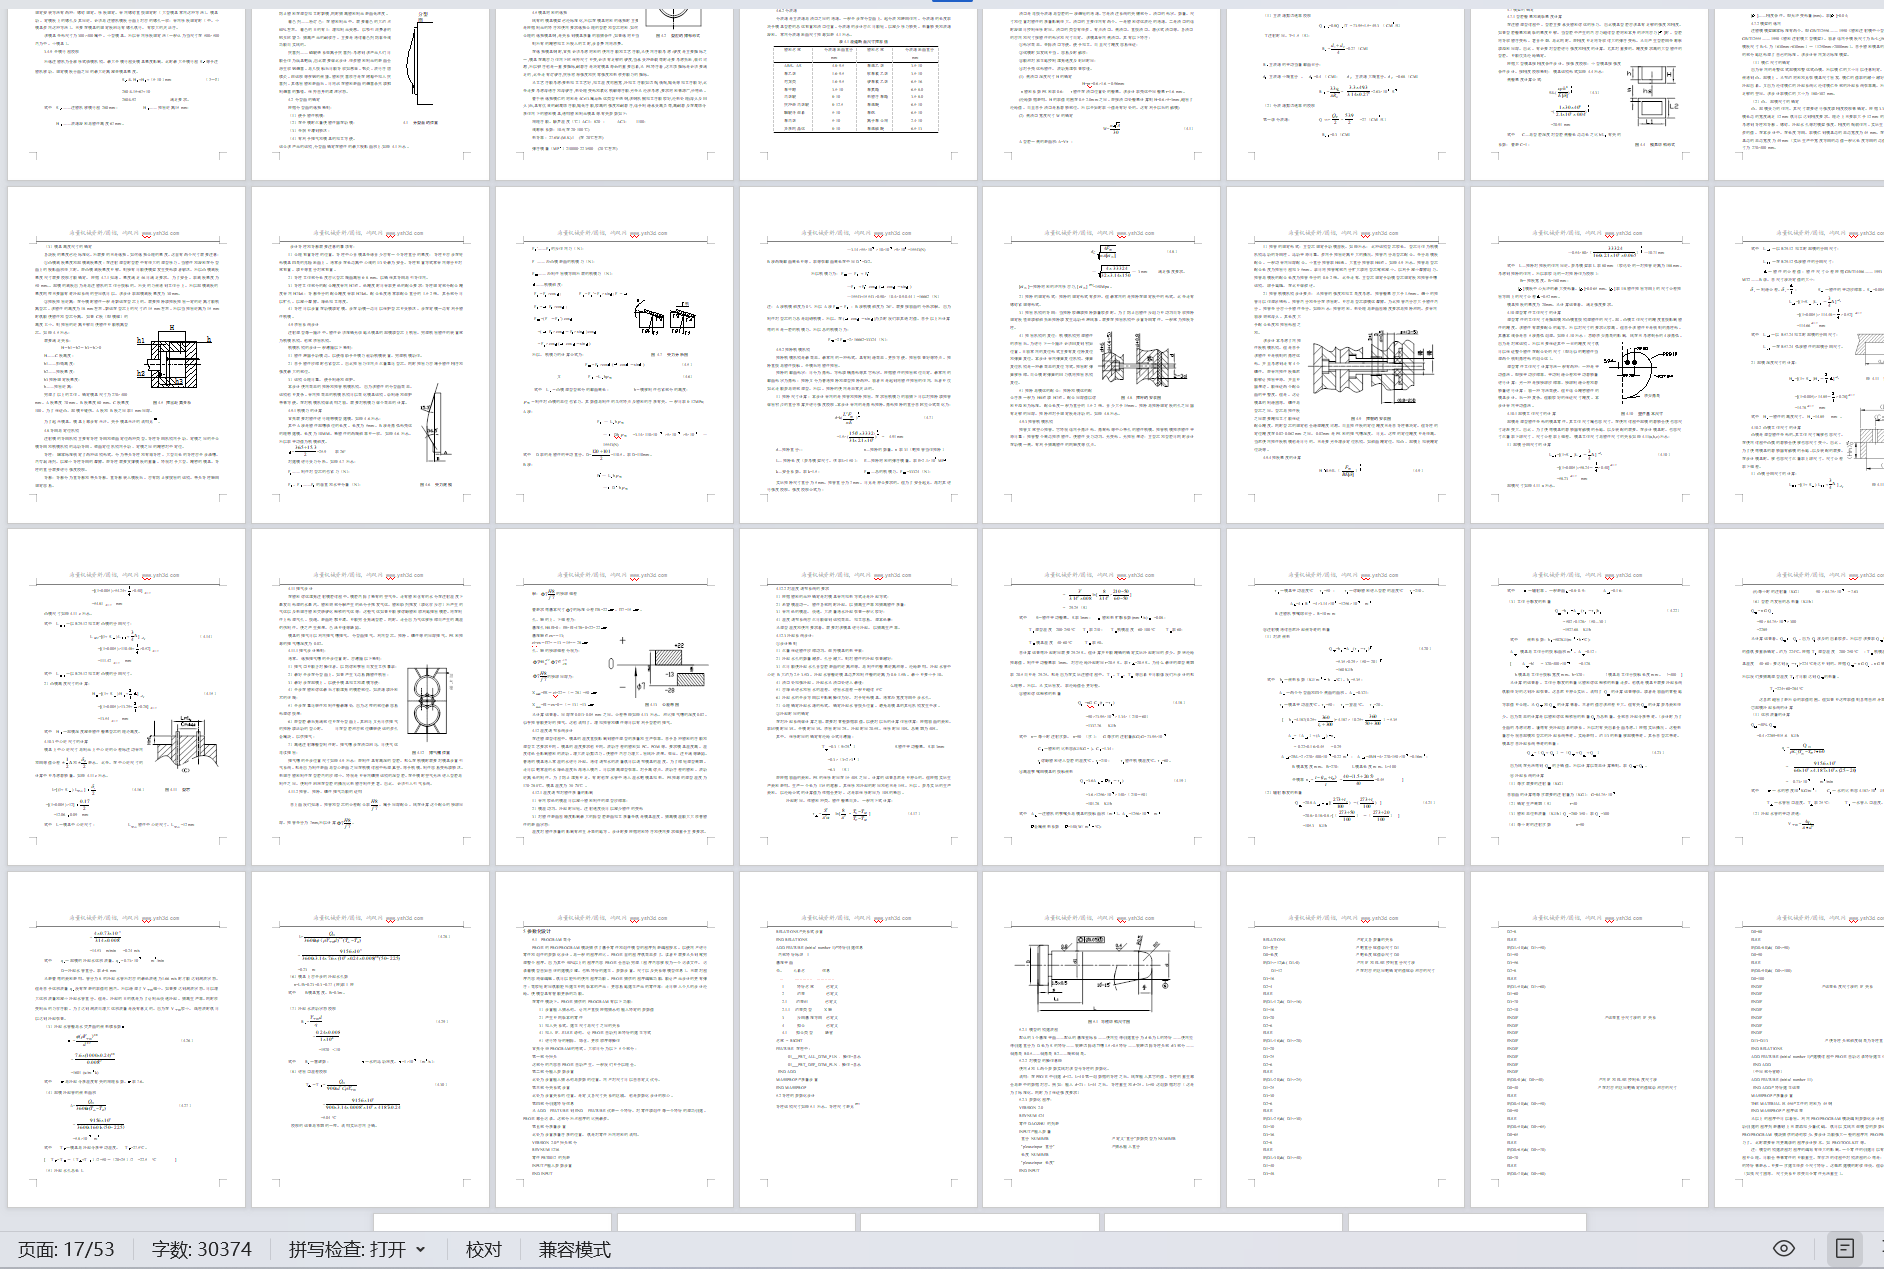Click the 校对 proofreading button

click(484, 1249)
